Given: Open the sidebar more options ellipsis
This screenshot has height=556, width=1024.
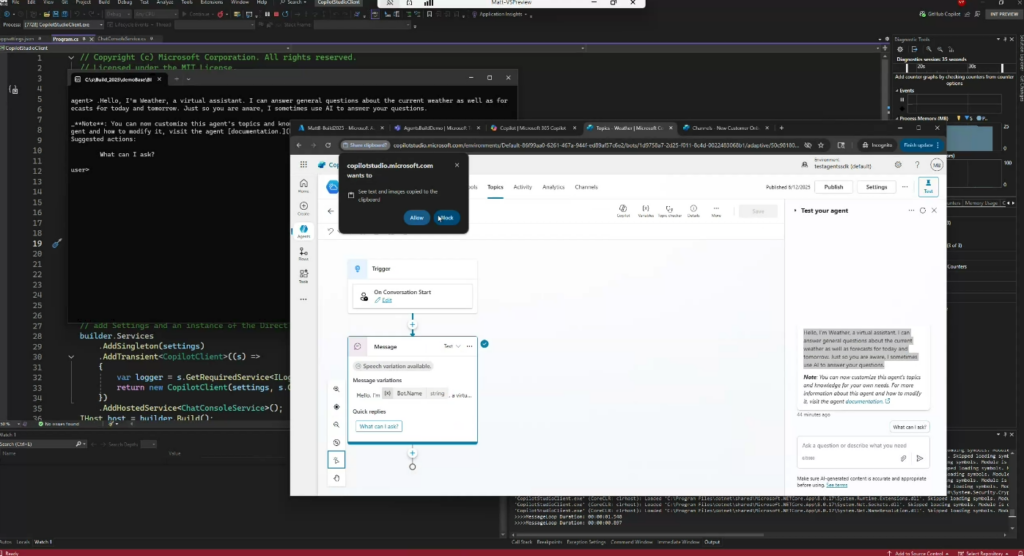Looking at the screenshot, I should 303,299.
